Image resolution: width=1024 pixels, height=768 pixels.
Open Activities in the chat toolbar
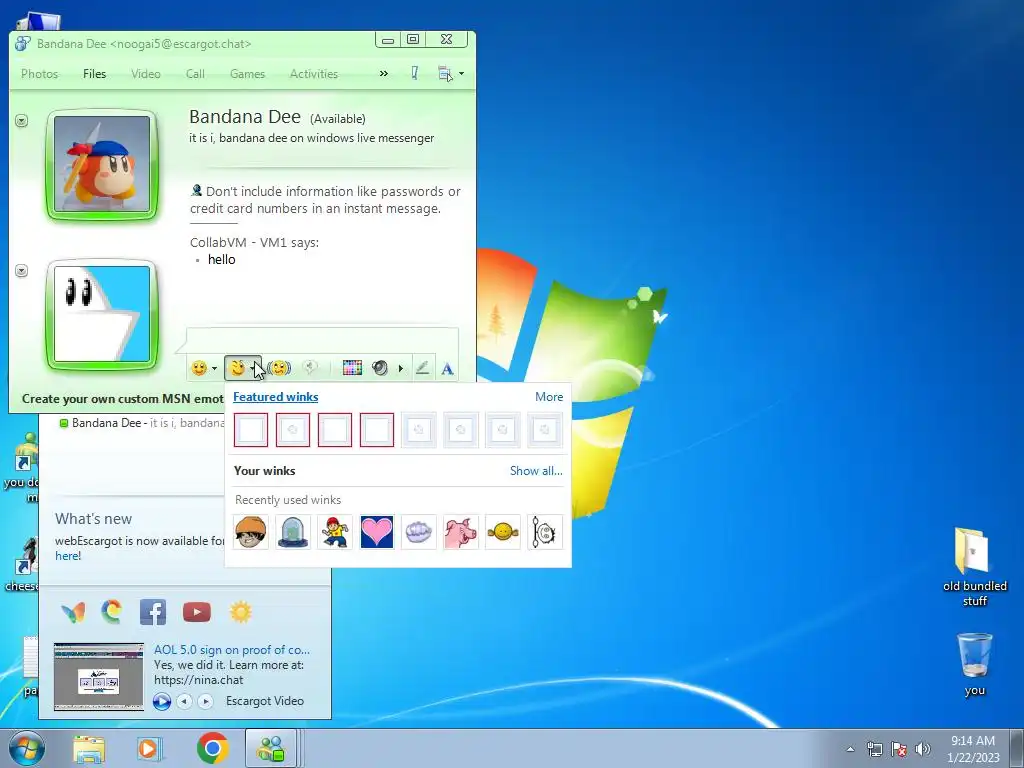313,74
